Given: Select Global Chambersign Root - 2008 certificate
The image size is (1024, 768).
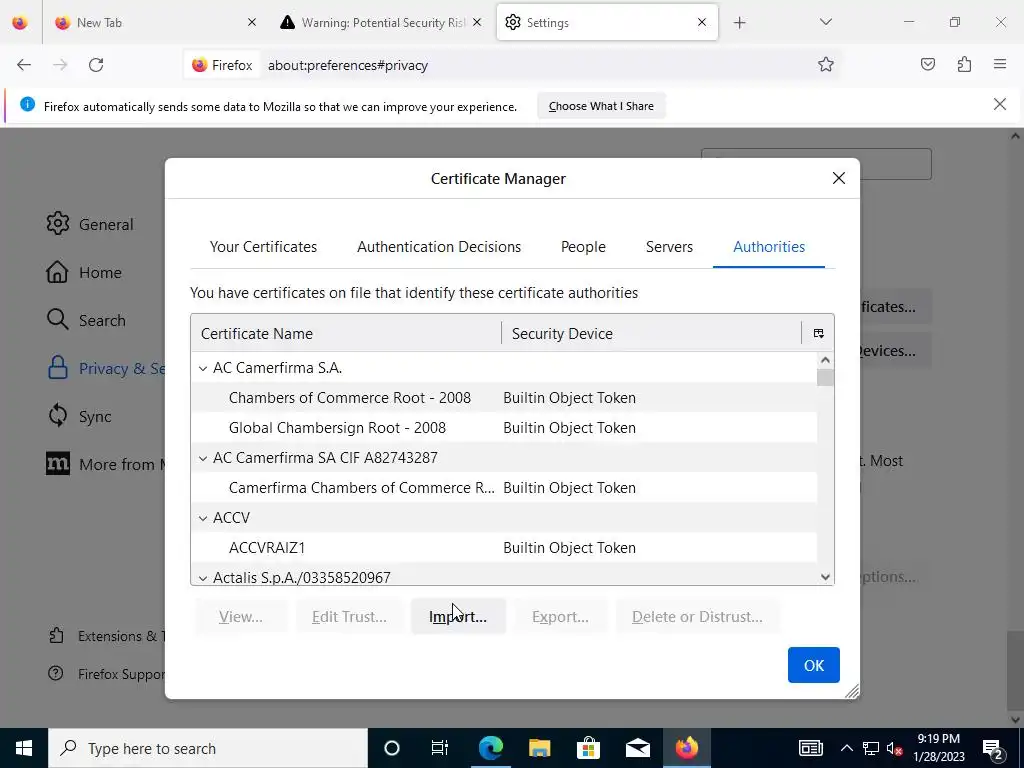Looking at the screenshot, I should 504,428.
